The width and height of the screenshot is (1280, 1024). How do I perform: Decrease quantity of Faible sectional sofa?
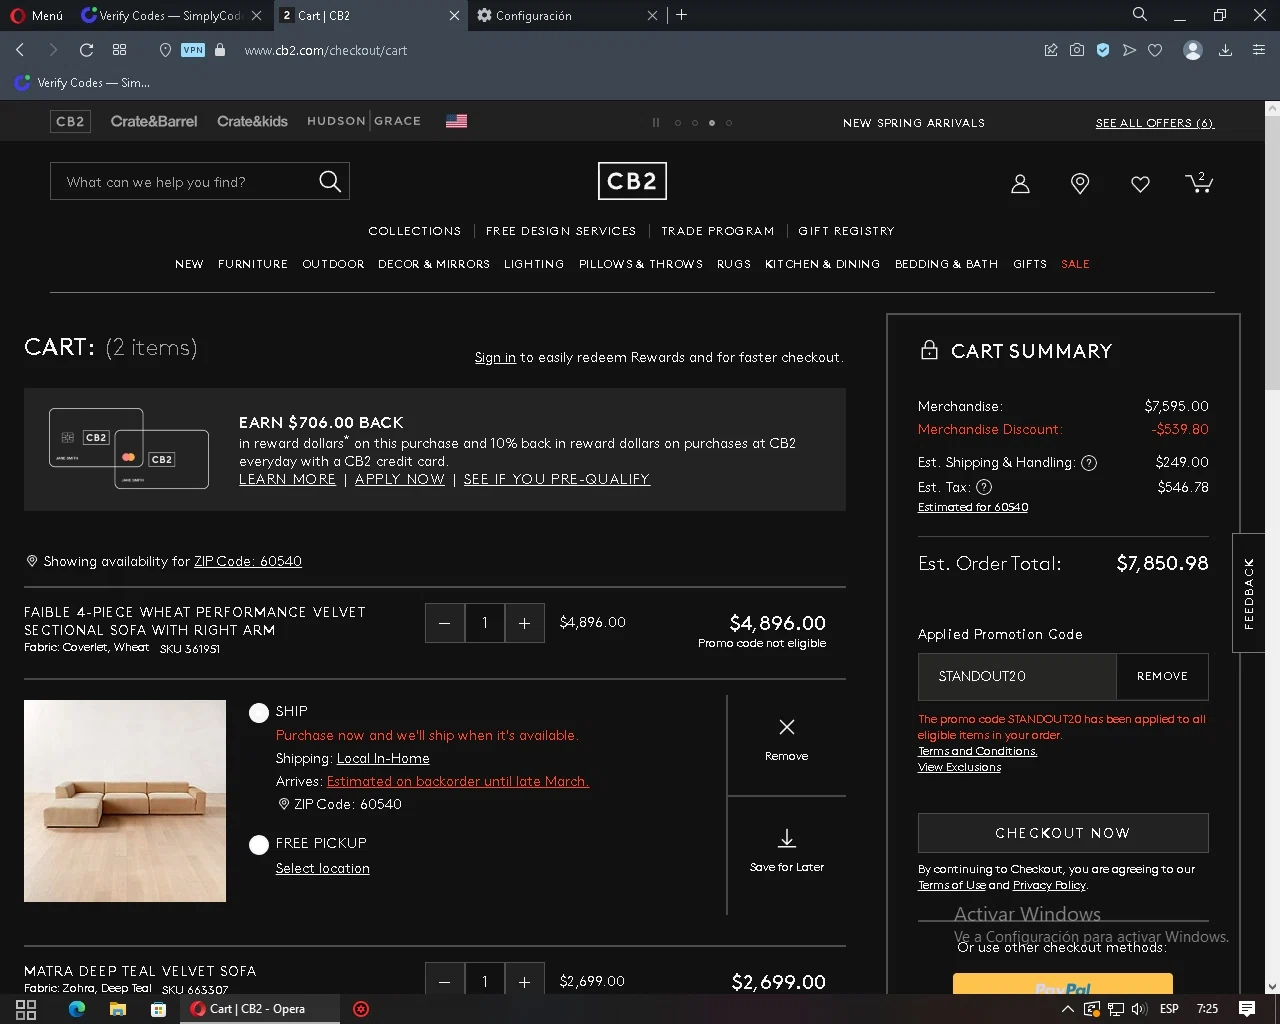[x=445, y=623]
